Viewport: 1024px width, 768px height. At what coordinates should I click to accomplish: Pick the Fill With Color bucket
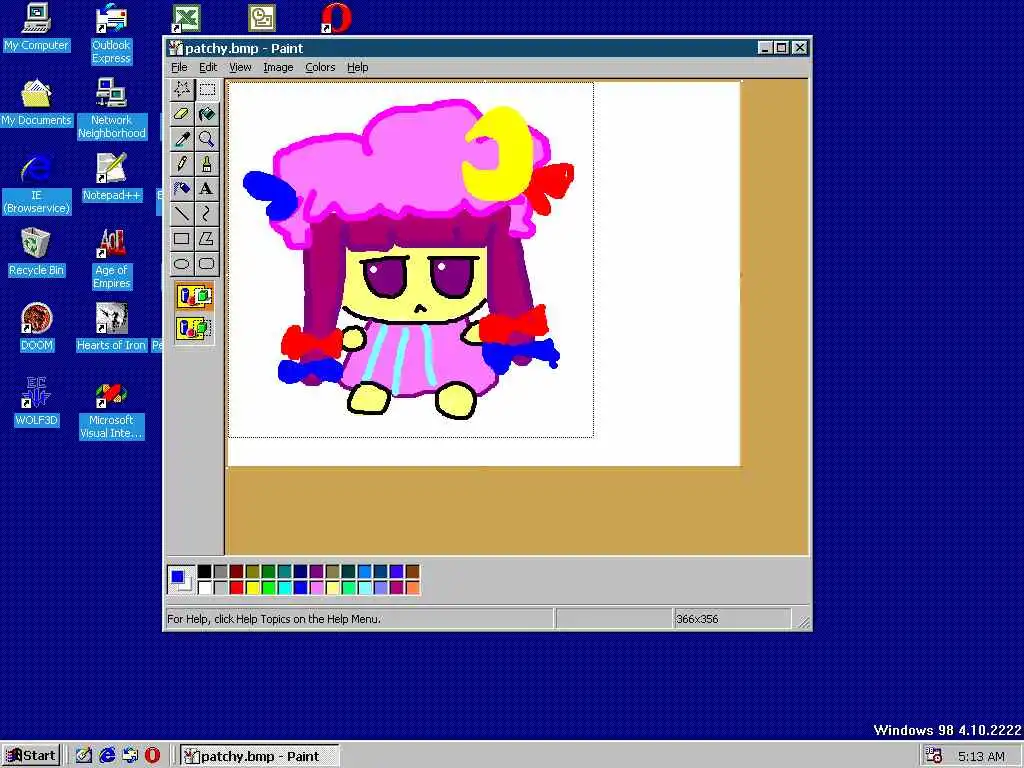click(x=207, y=114)
